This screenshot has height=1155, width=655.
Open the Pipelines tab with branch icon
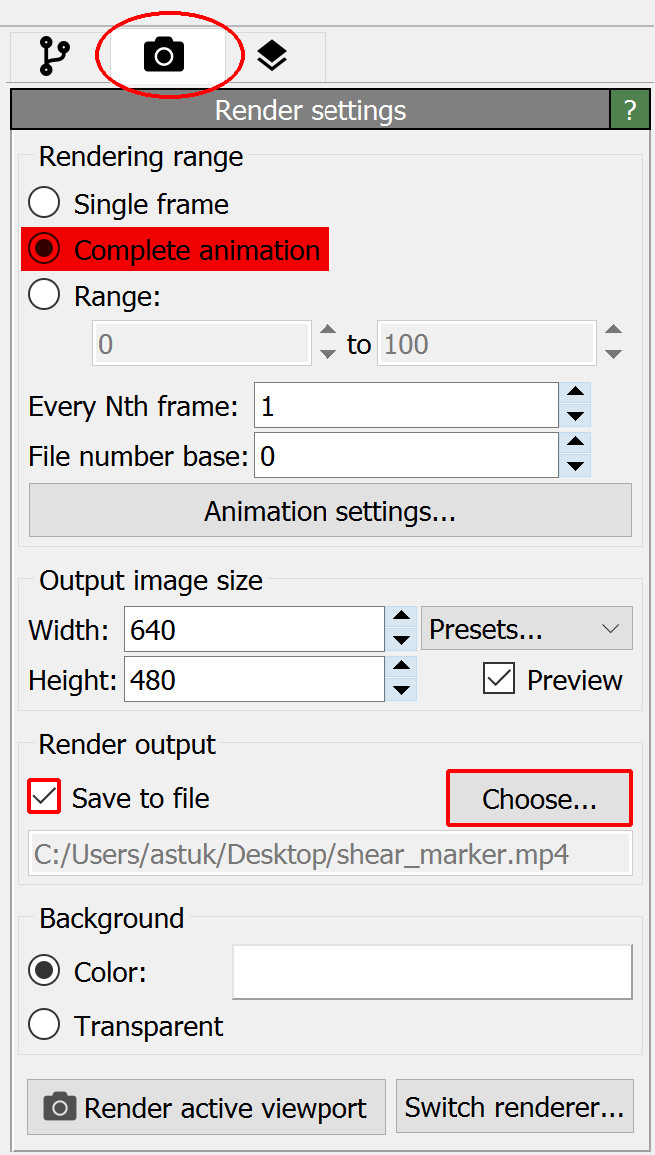[54, 56]
